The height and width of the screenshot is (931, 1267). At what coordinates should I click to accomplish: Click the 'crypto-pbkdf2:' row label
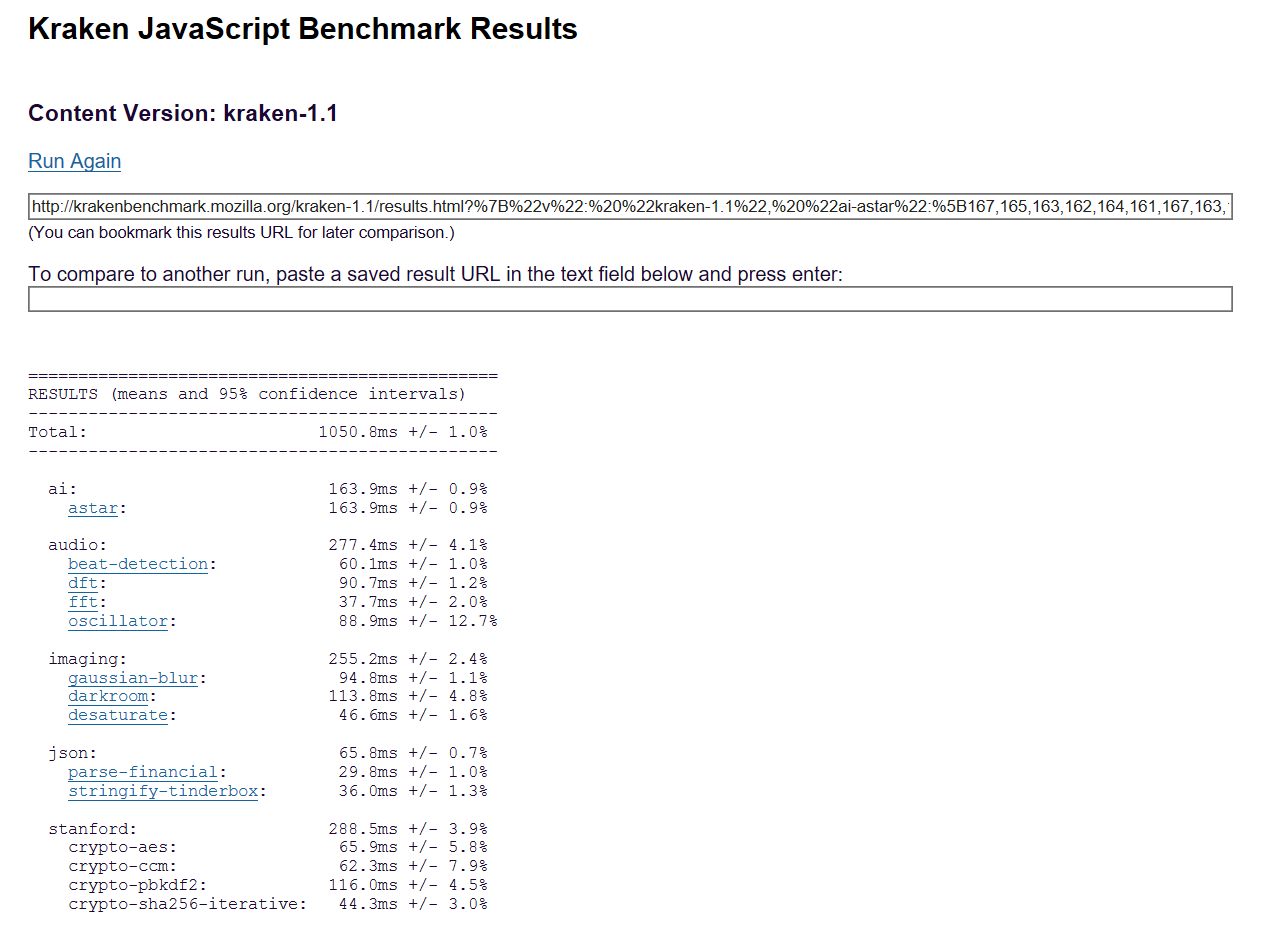[x=138, y=885]
